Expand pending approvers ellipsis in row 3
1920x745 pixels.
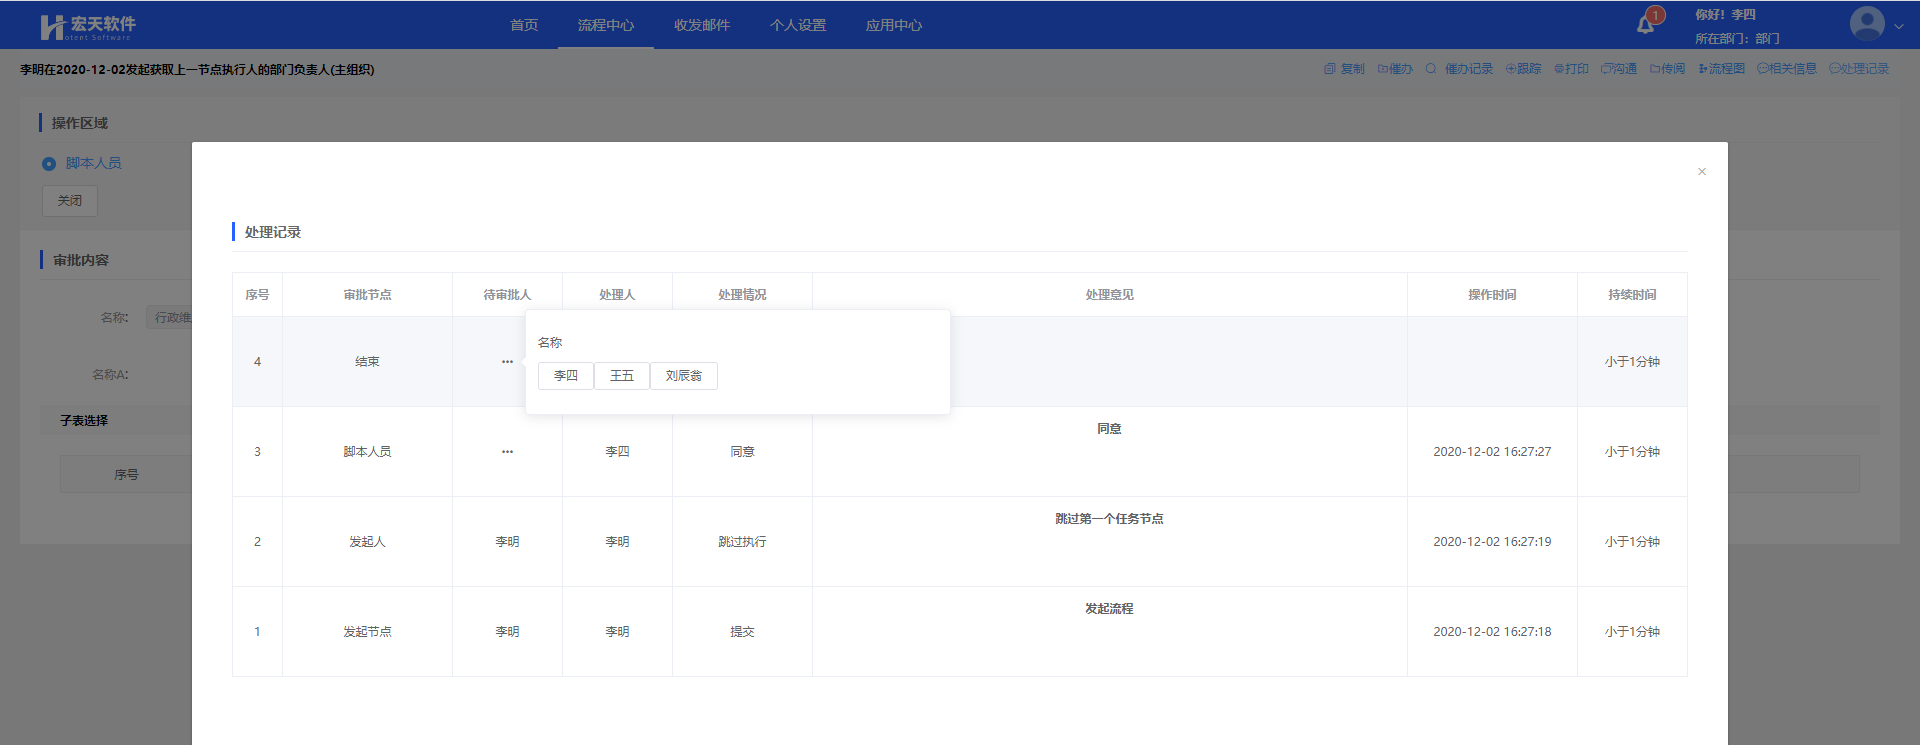click(x=507, y=452)
